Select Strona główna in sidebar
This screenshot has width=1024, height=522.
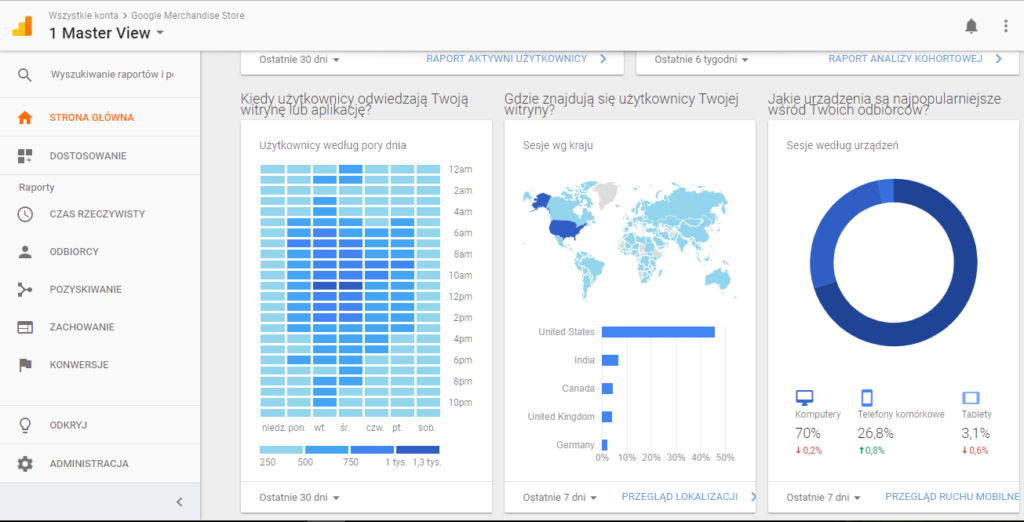[100, 118]
